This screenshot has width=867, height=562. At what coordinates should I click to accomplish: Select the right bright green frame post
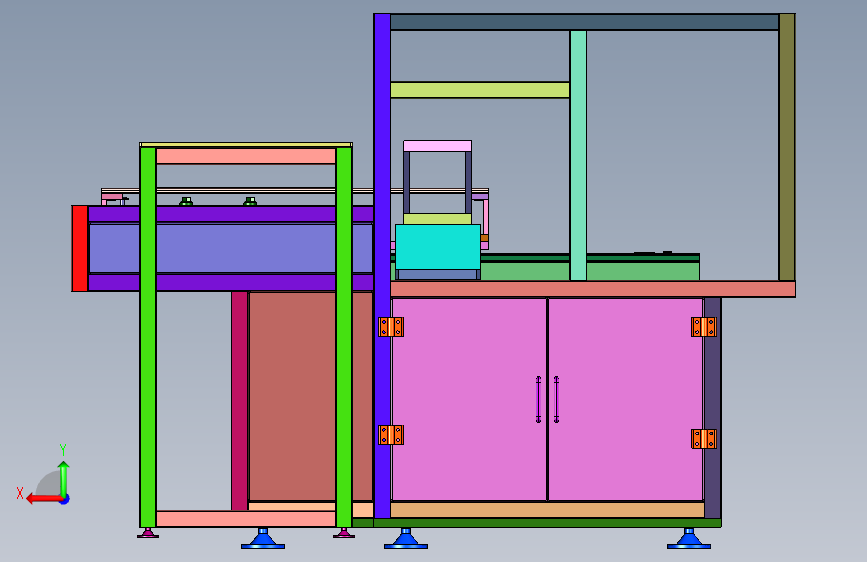click(x=344, y=337)
